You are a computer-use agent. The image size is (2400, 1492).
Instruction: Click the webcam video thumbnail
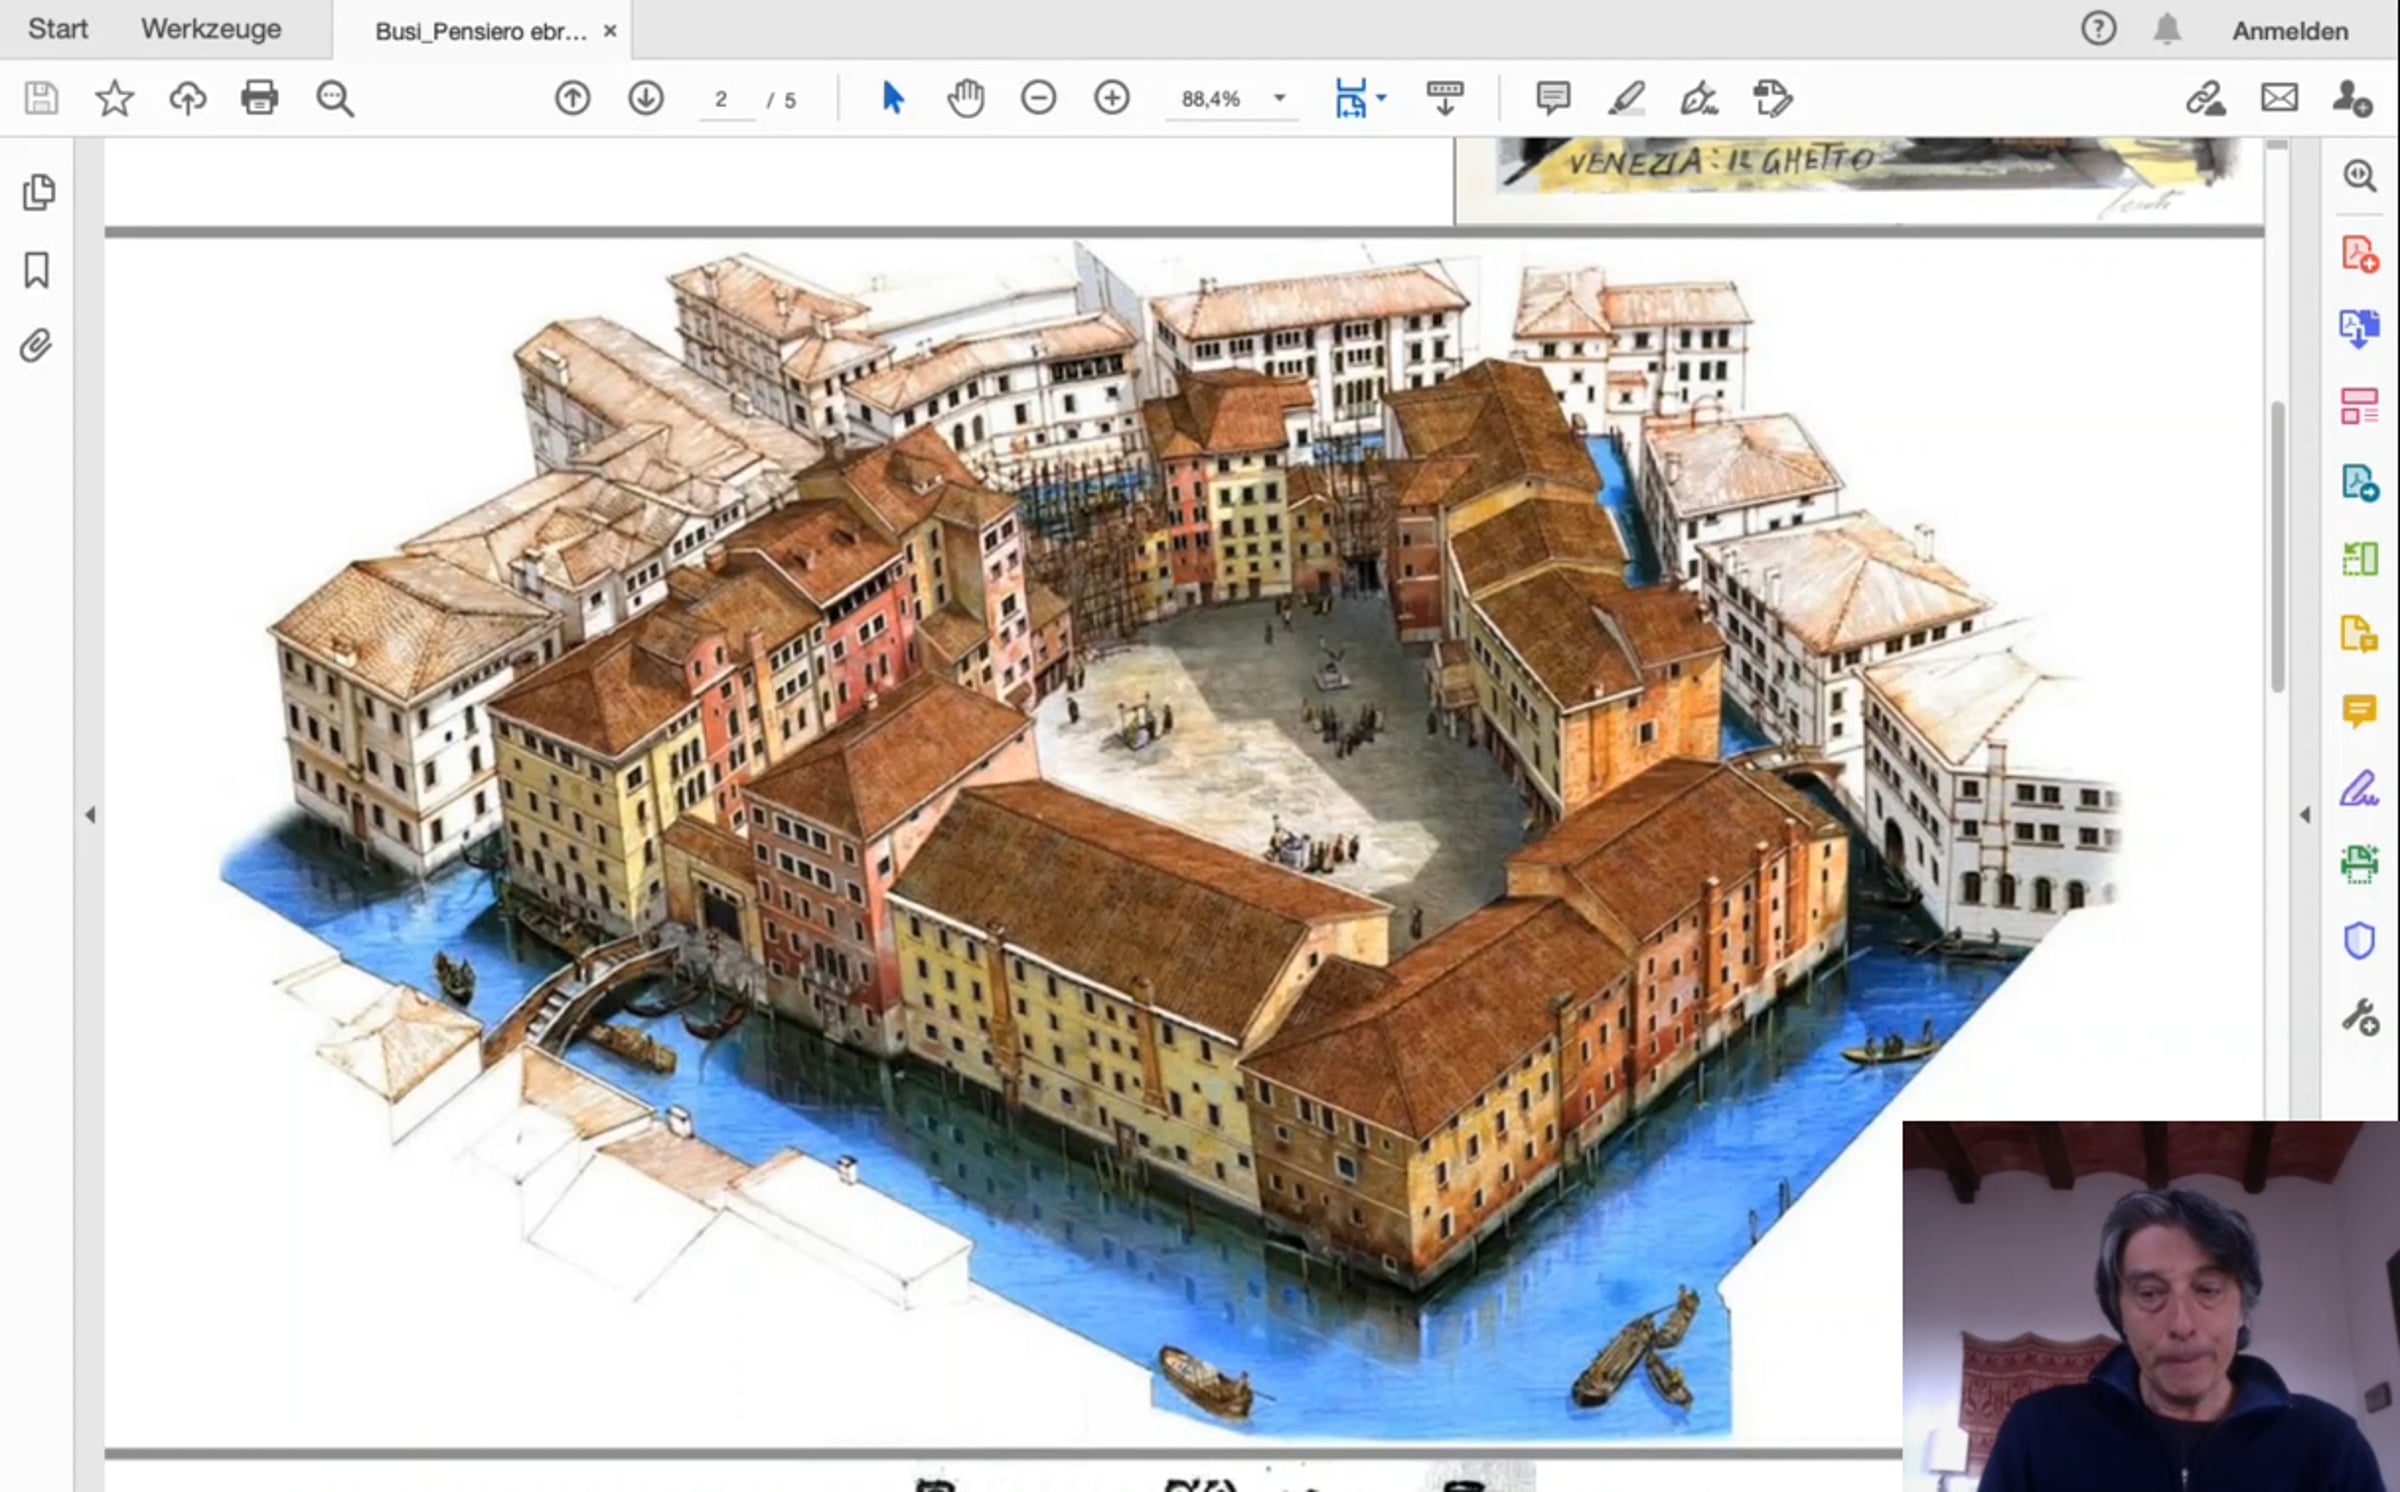2151,1306
